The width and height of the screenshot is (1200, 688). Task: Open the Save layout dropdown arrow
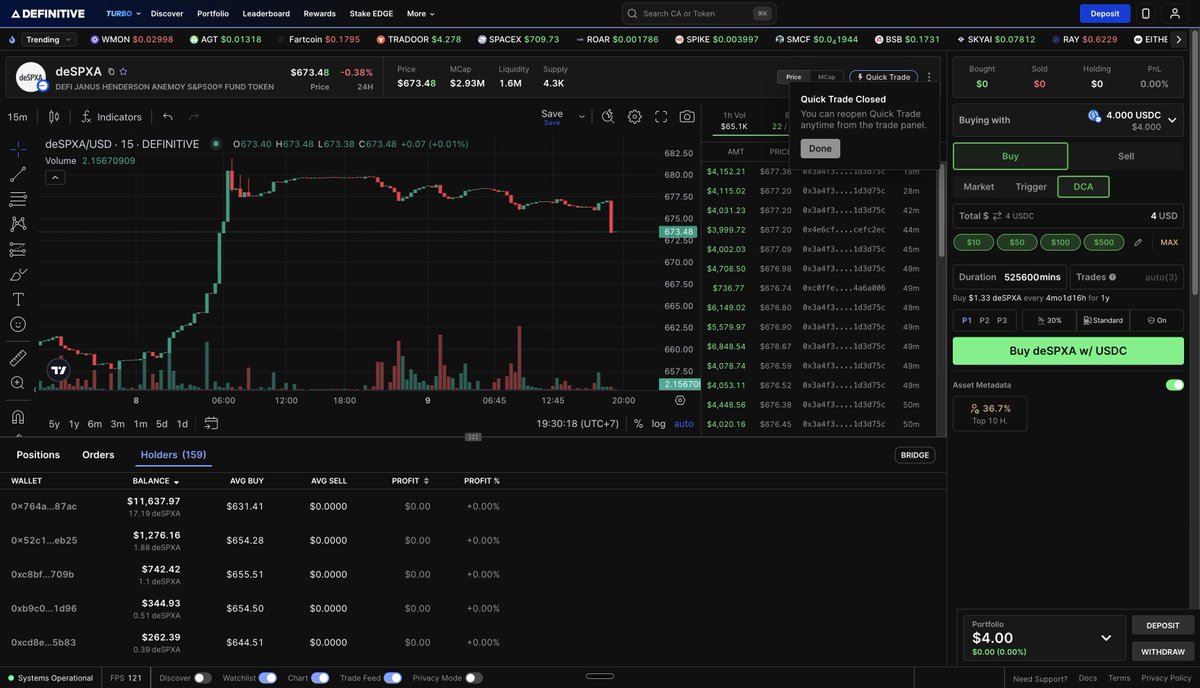582,116
